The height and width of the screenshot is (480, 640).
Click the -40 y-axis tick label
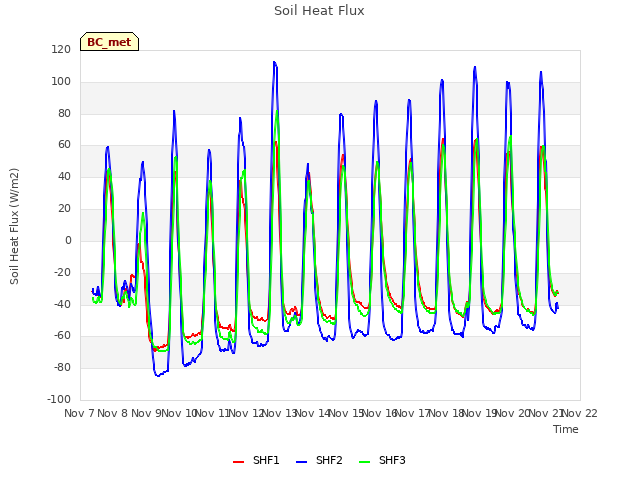62,304
